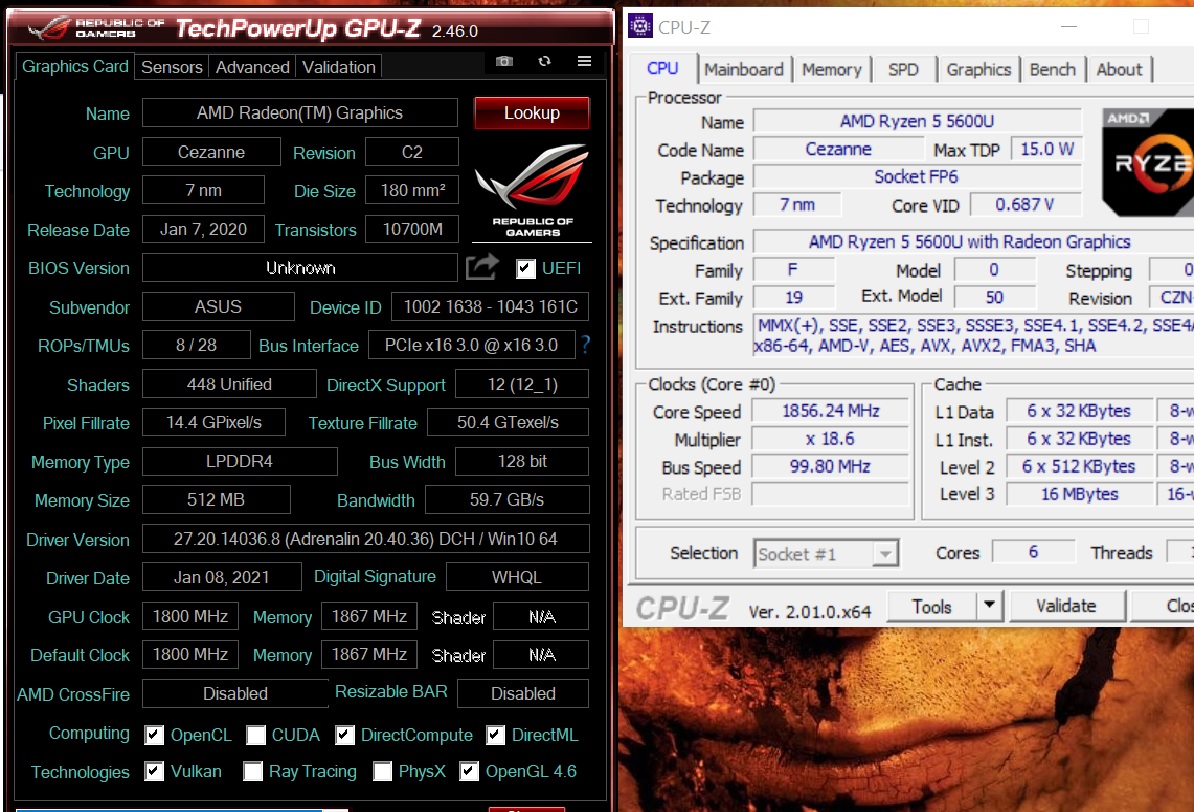Viewport: 1194px width, 812px height.
Task: Select the CPU tab in CPU-Z
Action: [662, 68]
